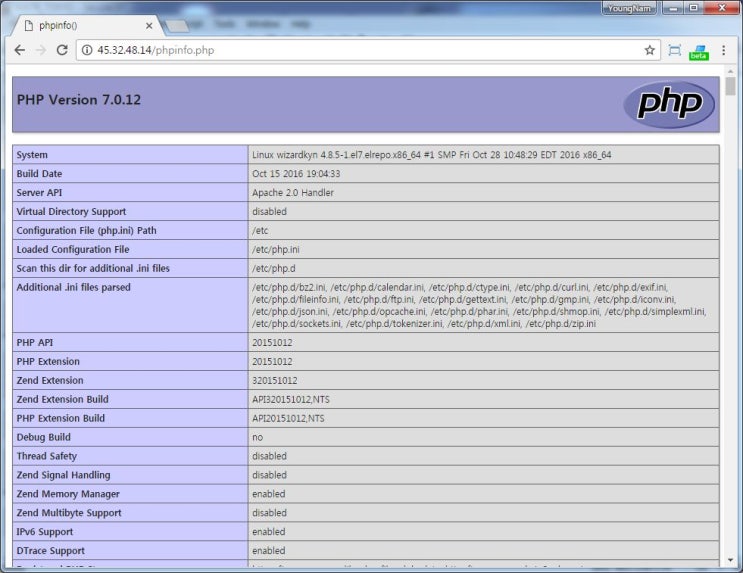
Task: Click the Debug Build label
Action: click(43, 437)
